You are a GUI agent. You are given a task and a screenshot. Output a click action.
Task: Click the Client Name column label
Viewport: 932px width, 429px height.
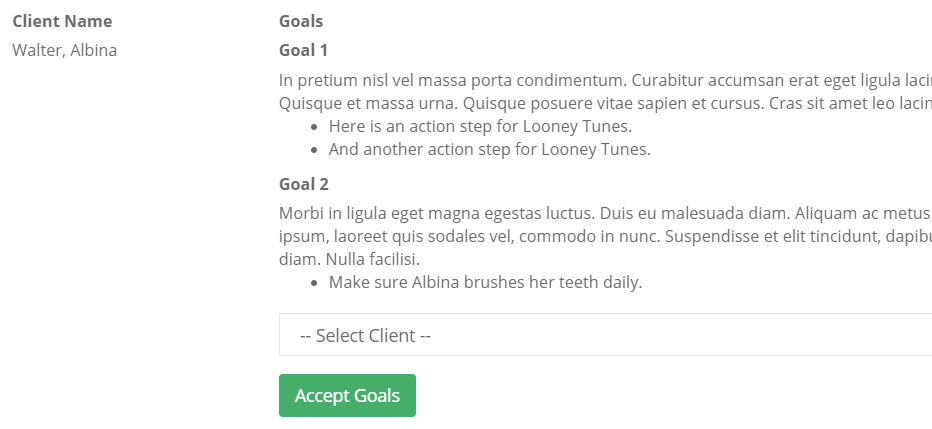point(62,21)
